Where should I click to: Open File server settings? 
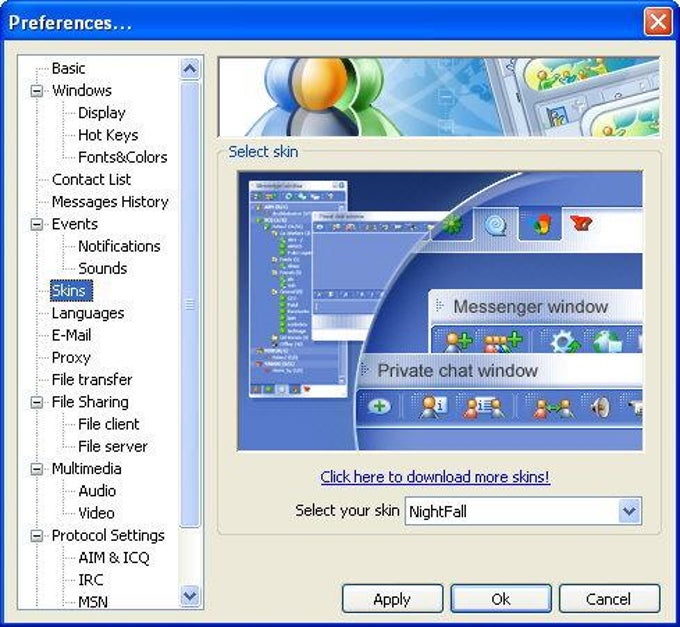112,447
